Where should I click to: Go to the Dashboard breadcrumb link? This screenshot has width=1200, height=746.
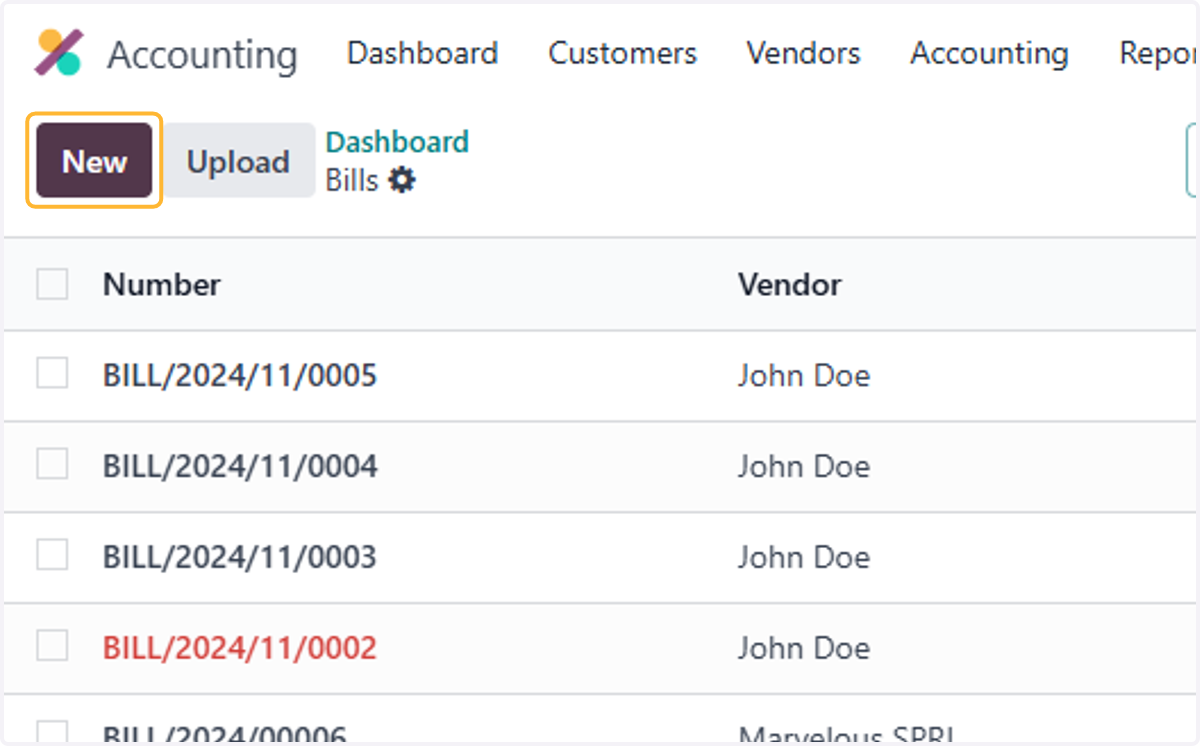397,142
